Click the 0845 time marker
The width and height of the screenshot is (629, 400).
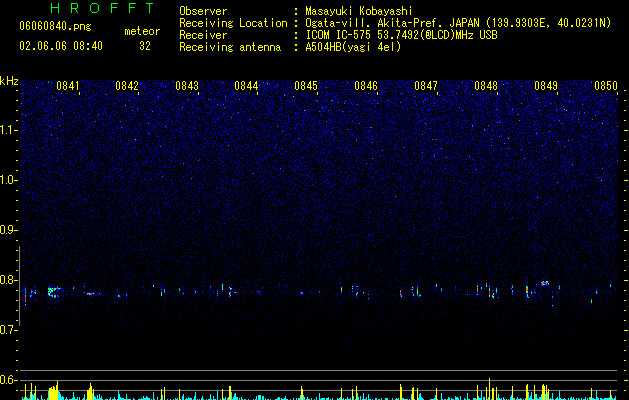[306, 86]
